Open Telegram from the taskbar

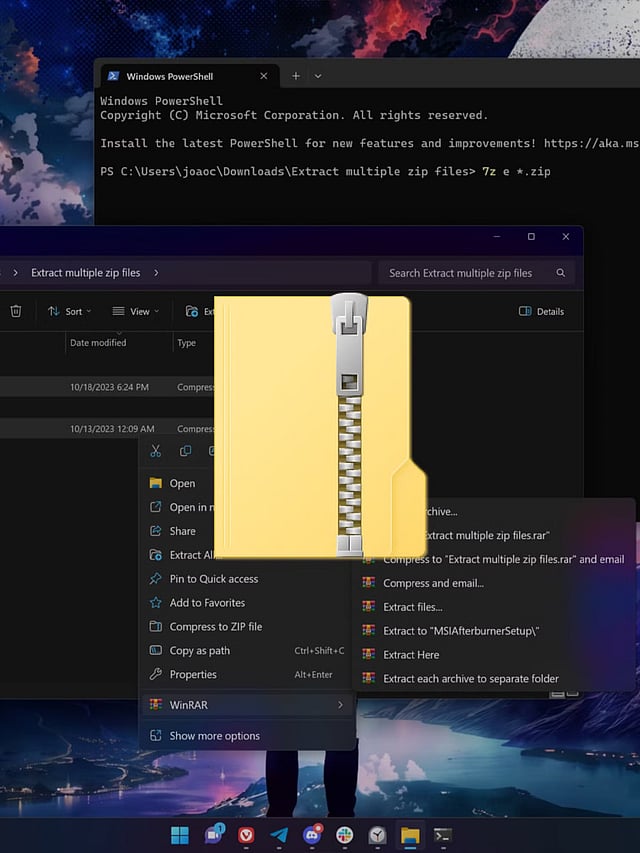tap(279, 835)
